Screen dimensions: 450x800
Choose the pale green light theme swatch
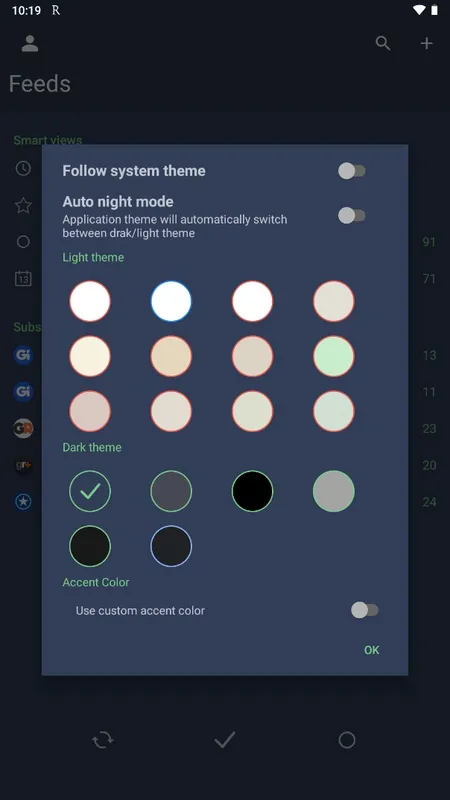point(334,356)
